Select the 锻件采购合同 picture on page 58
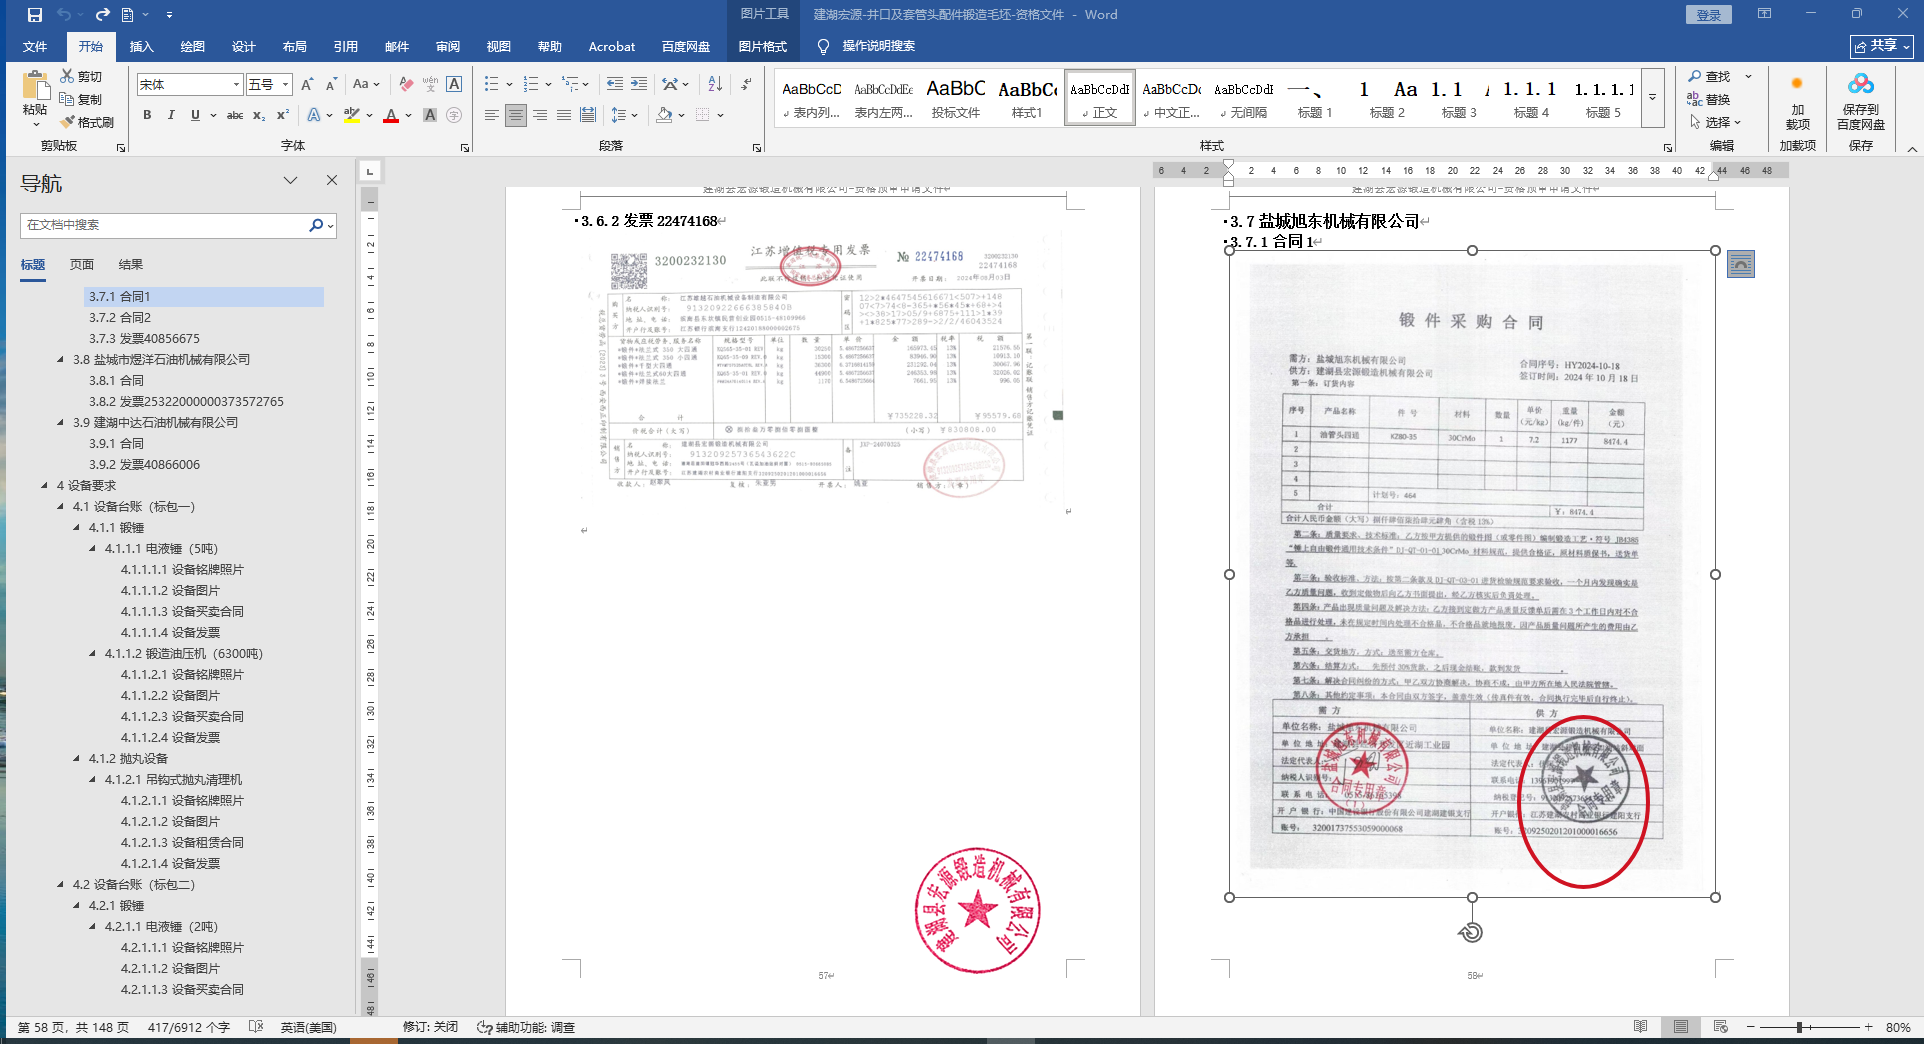Image resolution: width=1924 pixels, height=1044 pixels. 1472,574
